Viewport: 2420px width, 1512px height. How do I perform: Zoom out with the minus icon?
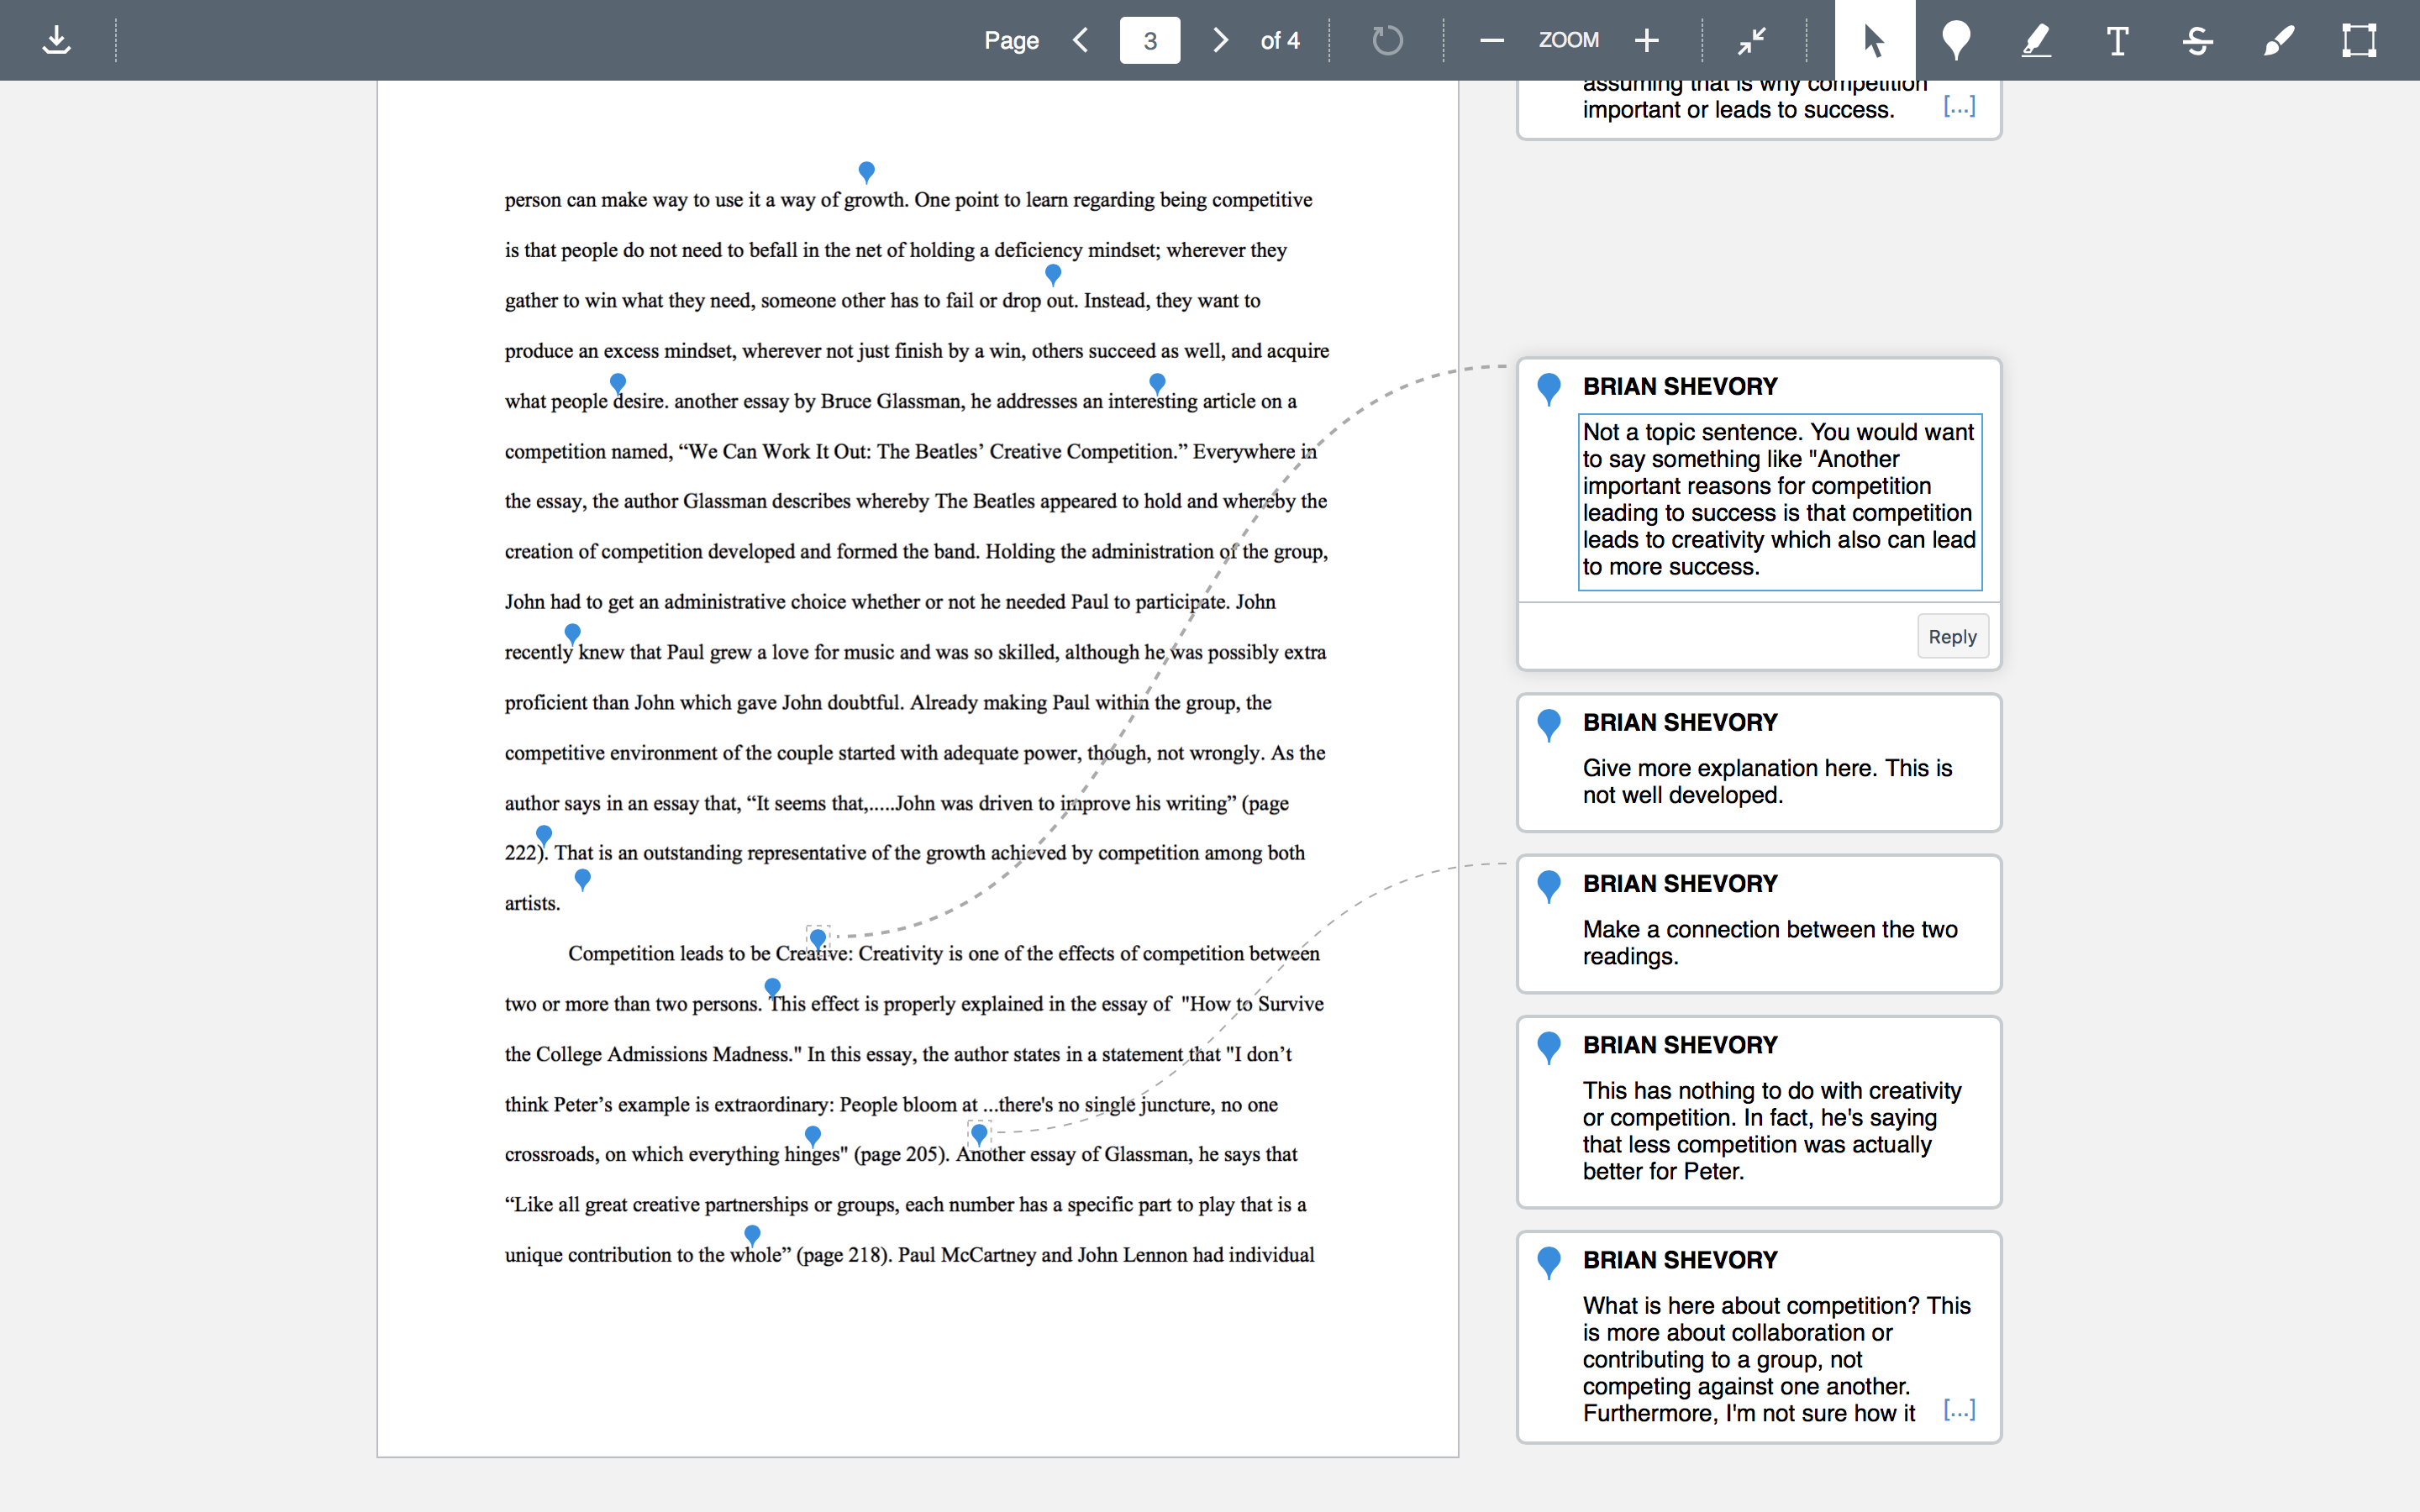[1491, 40]
